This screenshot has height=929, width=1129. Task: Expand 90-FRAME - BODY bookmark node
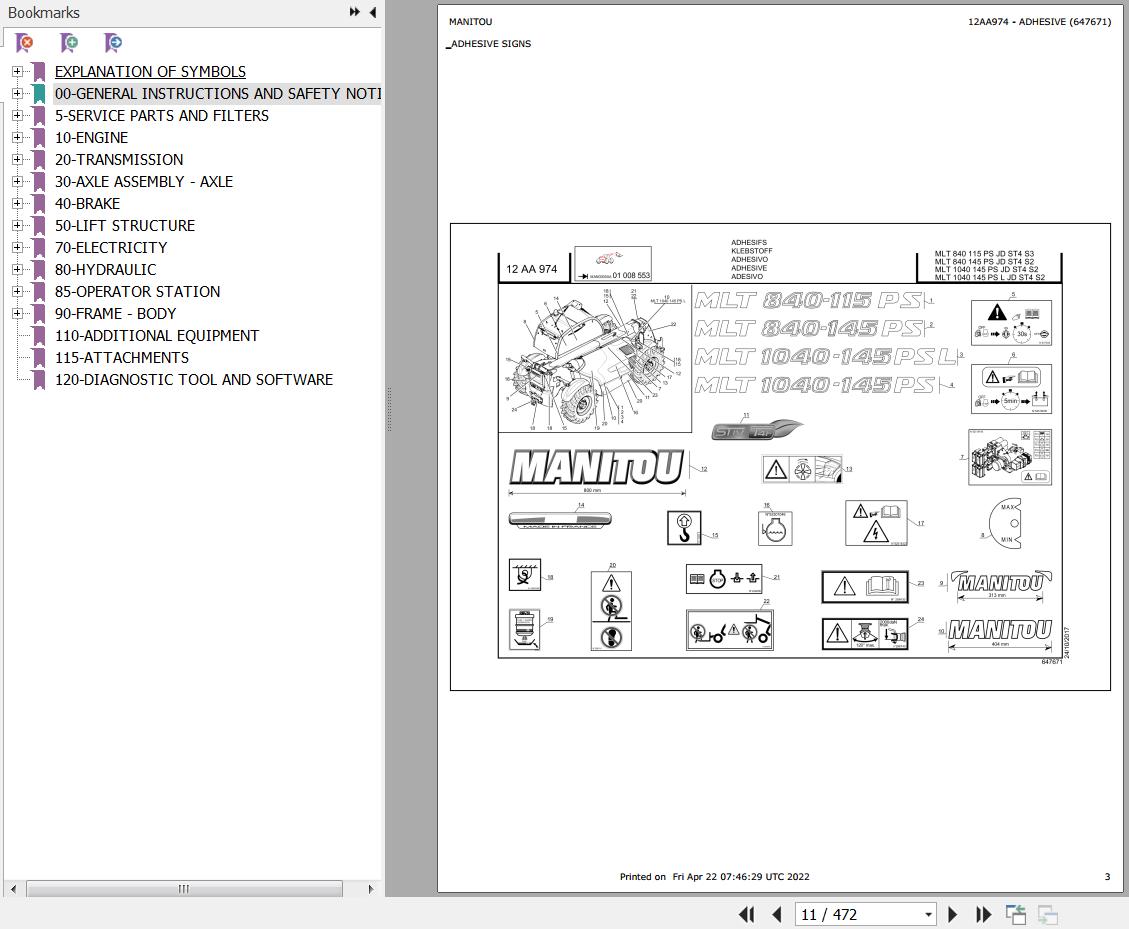point(17,313)
